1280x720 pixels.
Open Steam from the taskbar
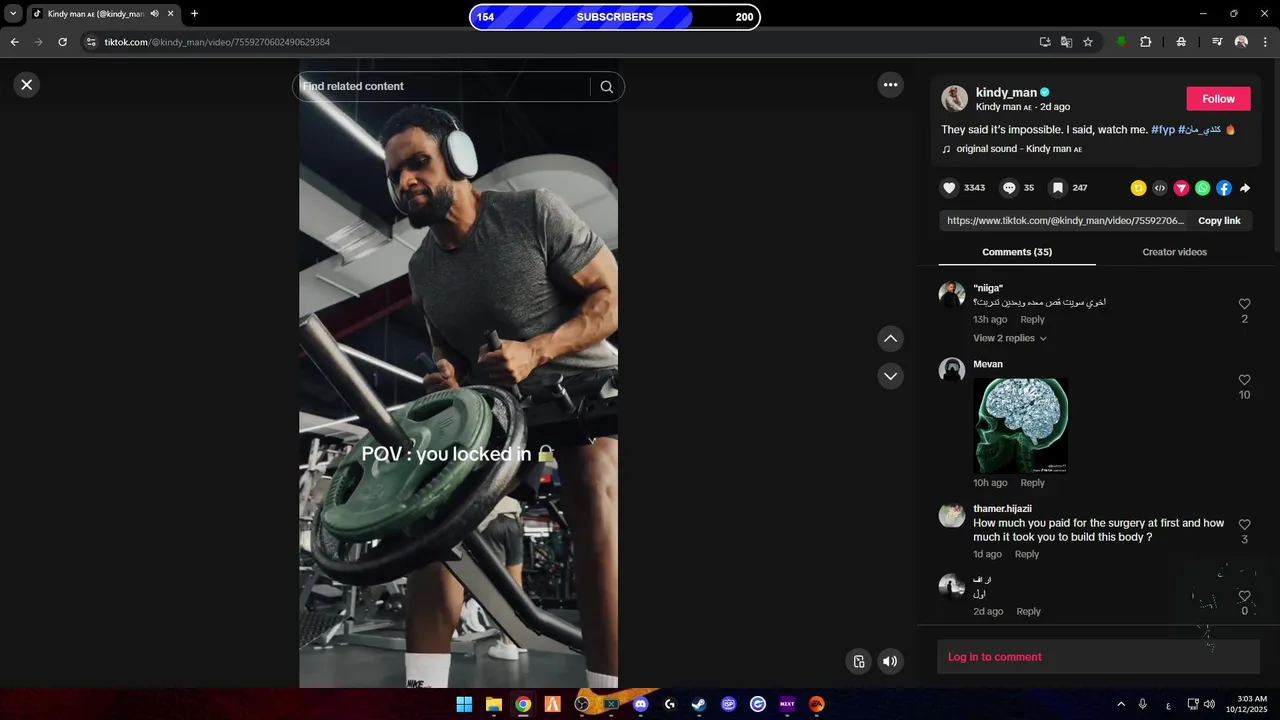[x=699, y=704]
